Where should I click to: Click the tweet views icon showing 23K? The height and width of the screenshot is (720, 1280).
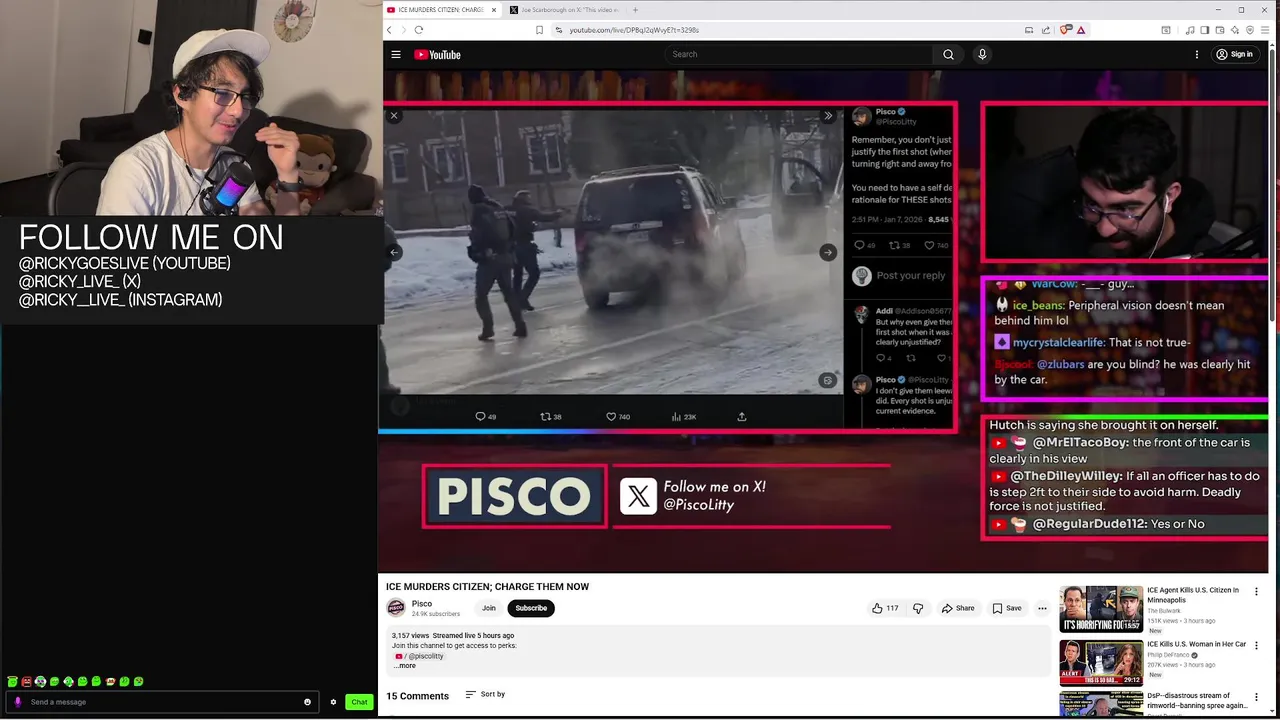click(x=684, y=416)
